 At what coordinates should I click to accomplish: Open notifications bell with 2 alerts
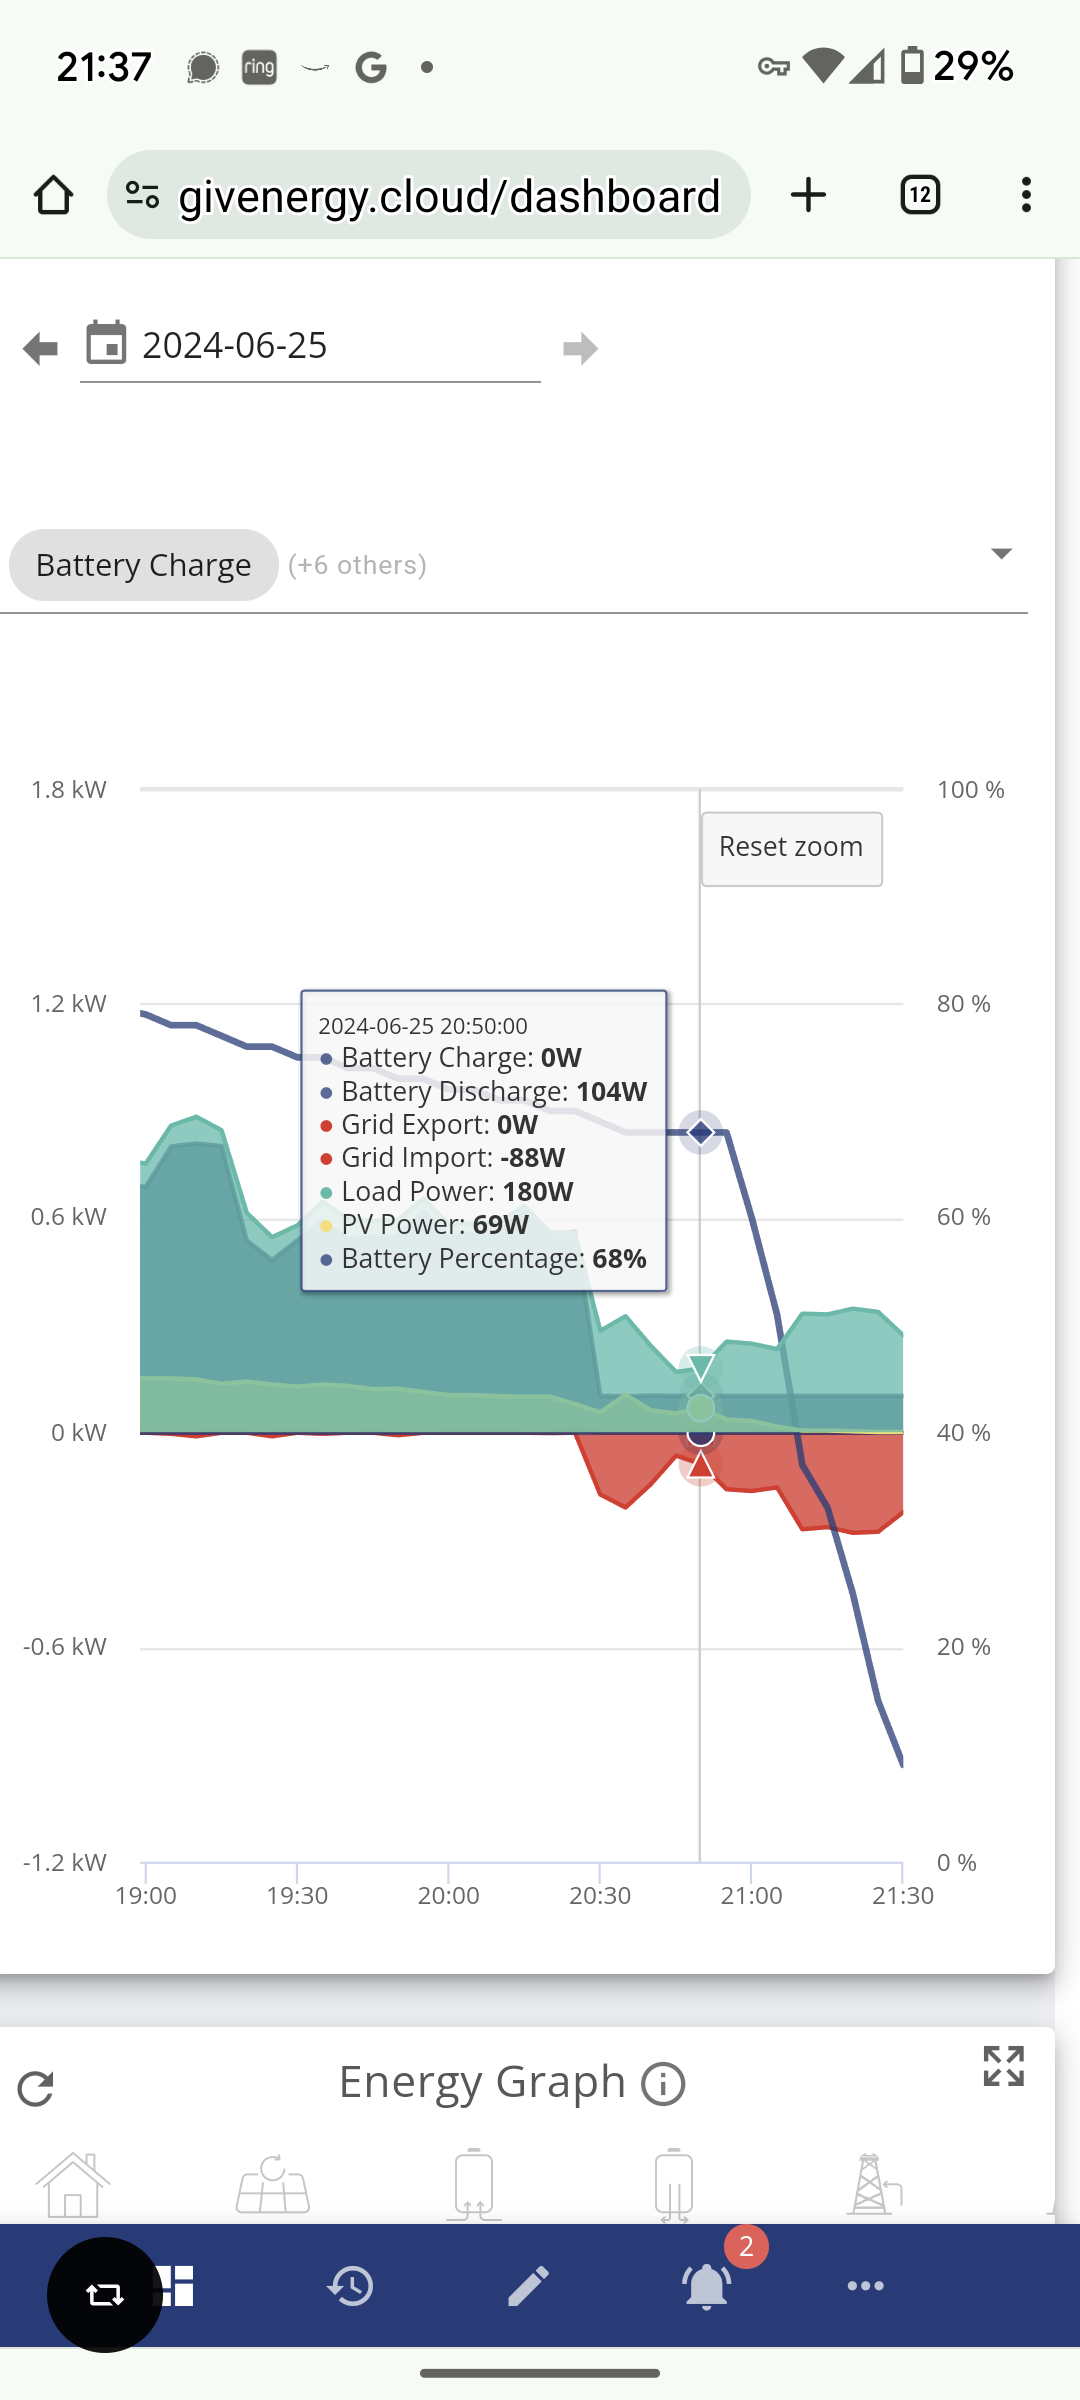tap(707, 2285)
